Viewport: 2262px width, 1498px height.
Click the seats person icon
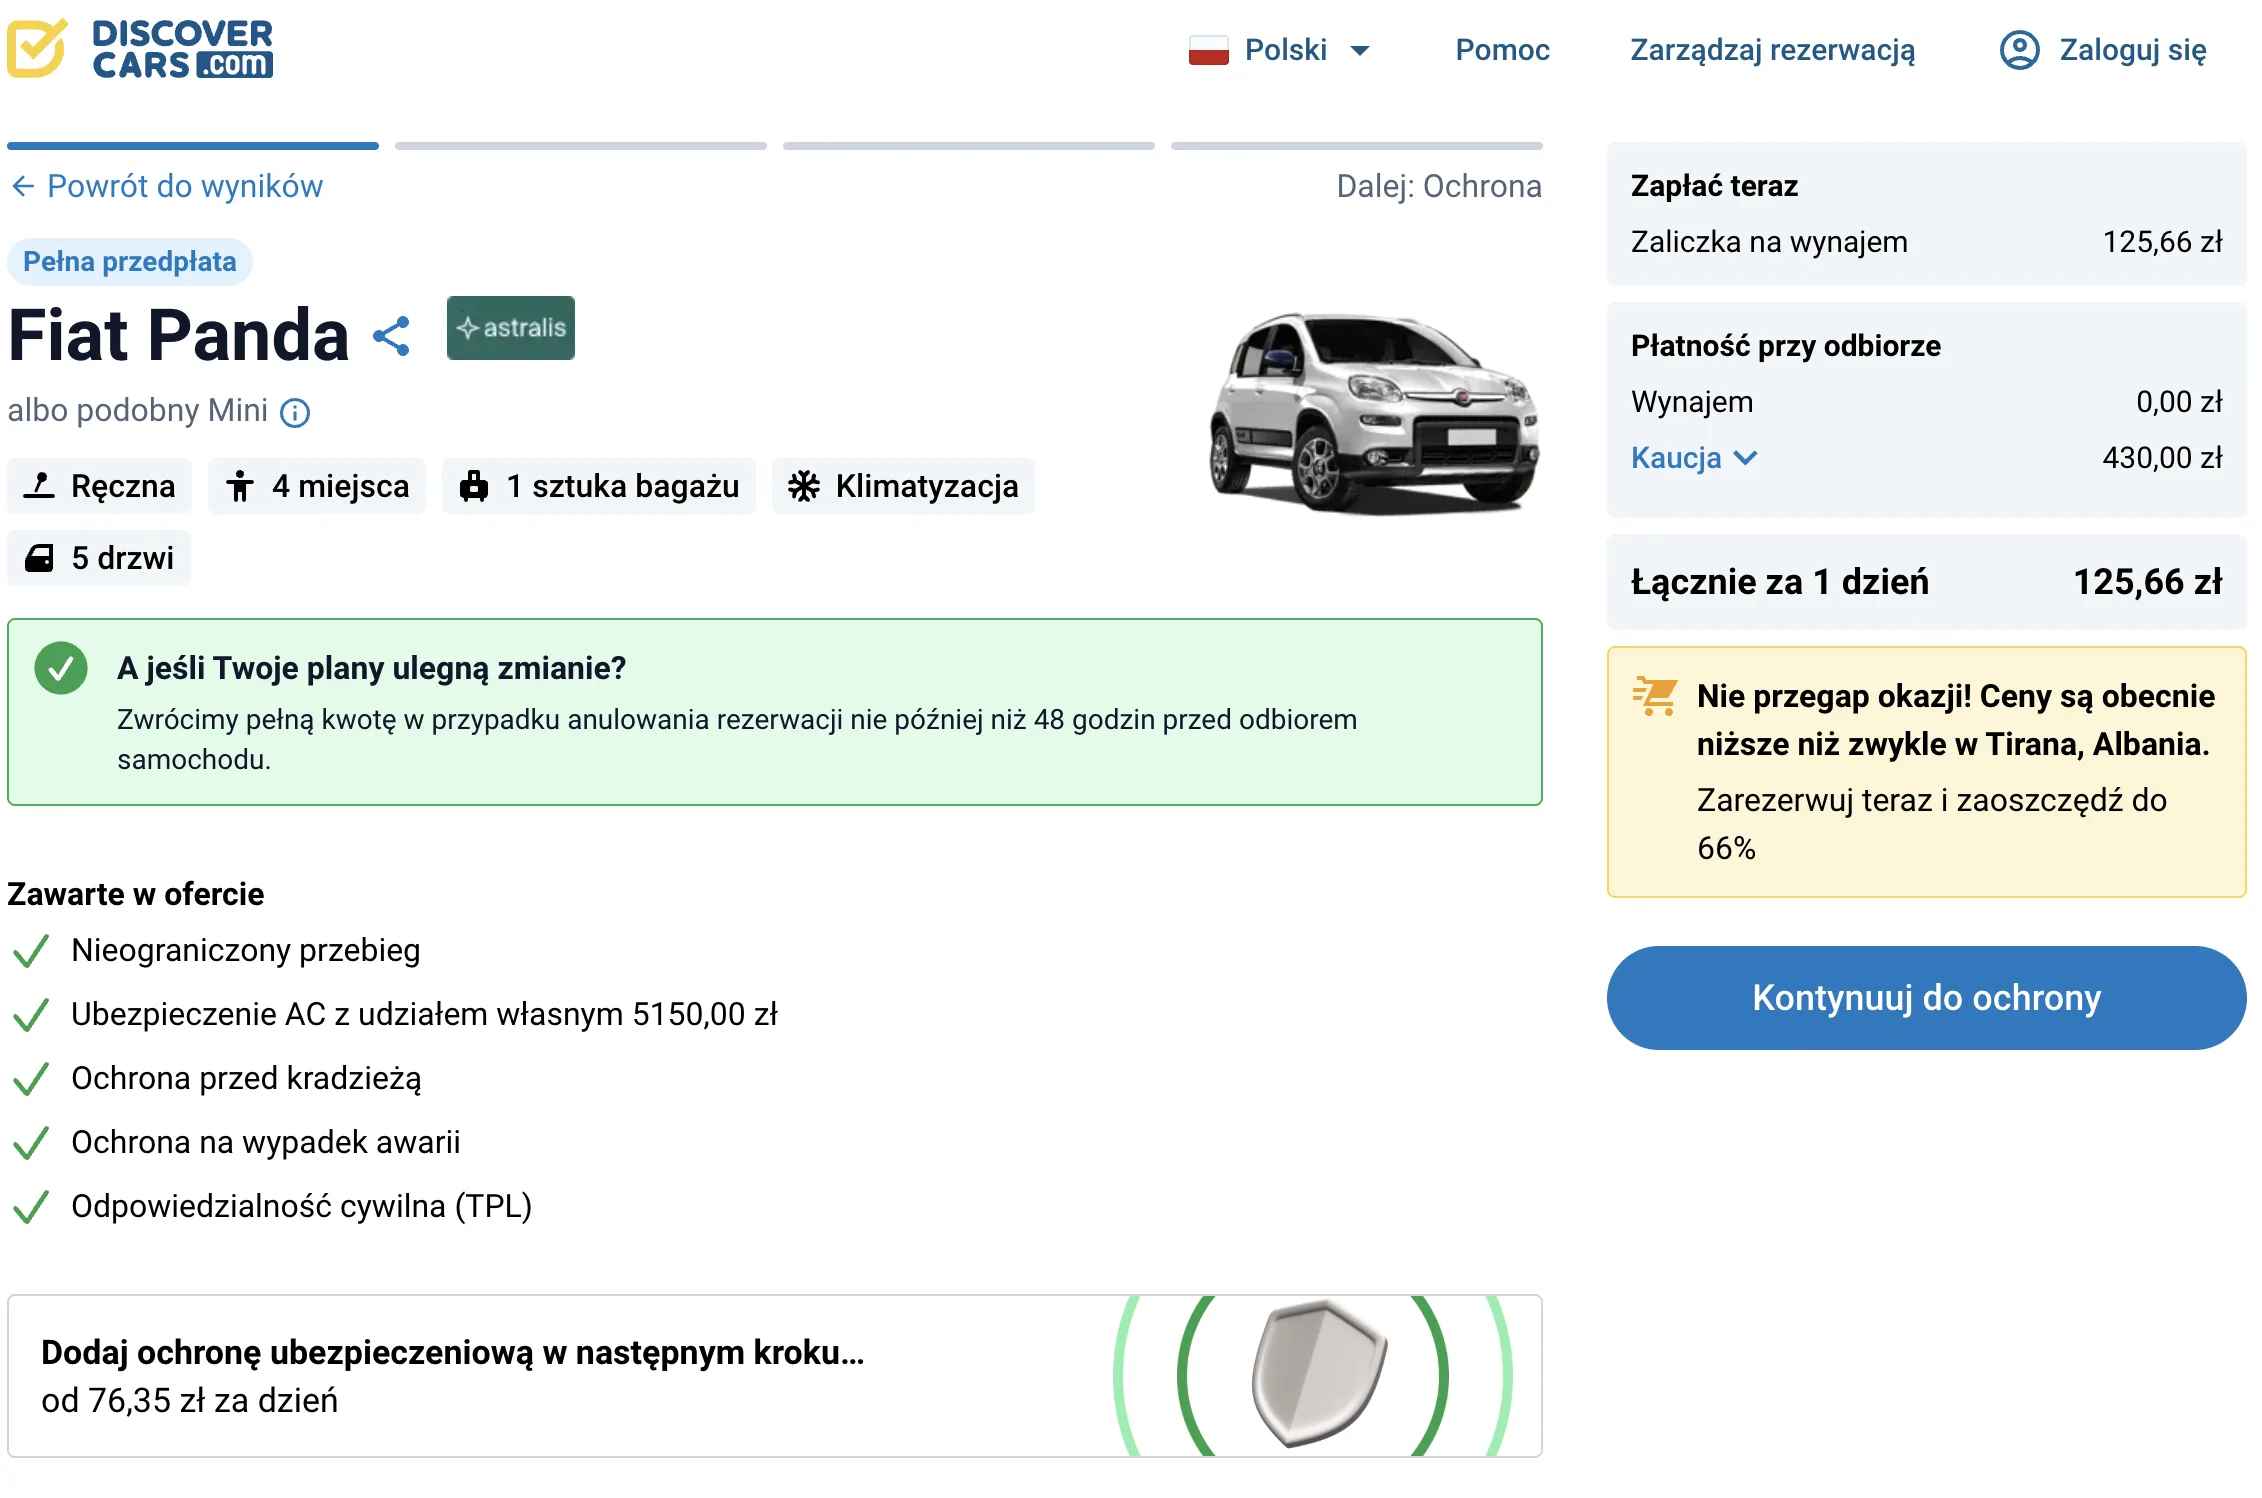tap(240, 486)
